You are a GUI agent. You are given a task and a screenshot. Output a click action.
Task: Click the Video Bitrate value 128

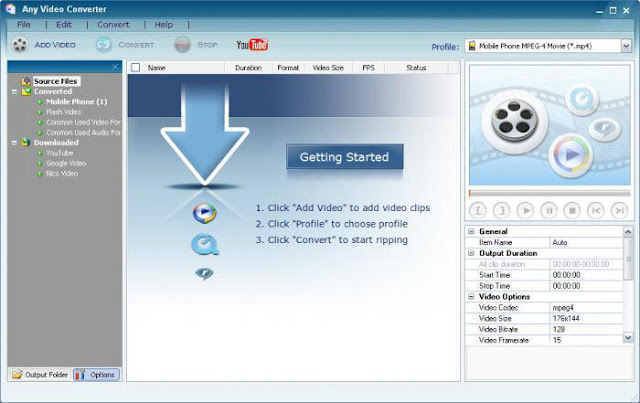tap(586, 329)
